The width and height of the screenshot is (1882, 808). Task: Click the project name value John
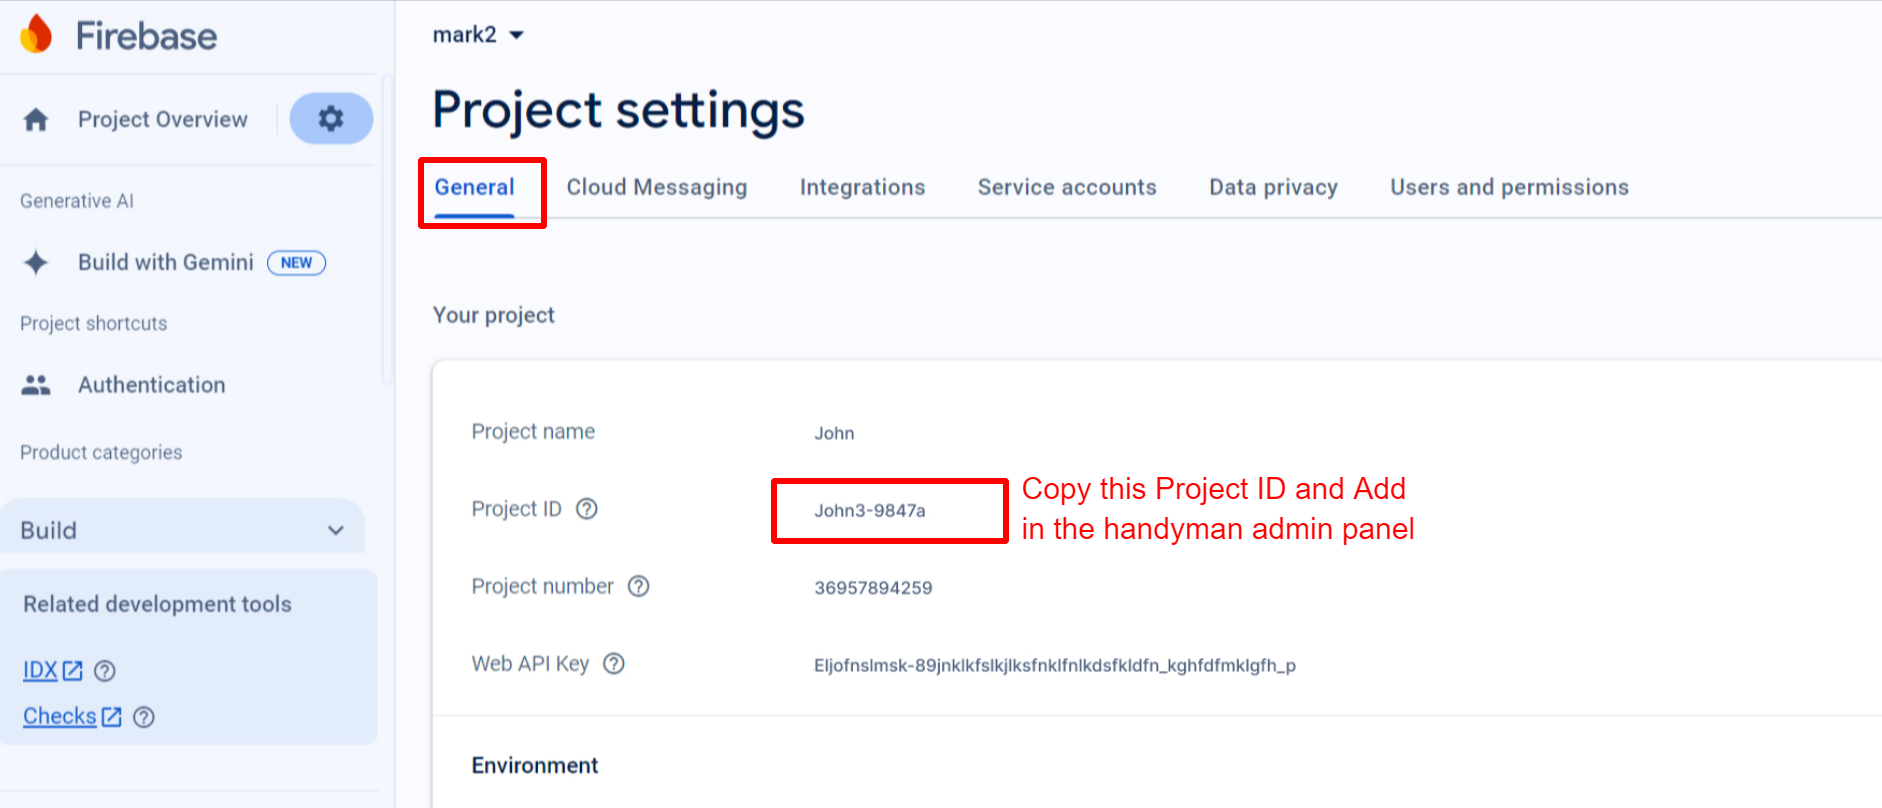pyautogui.click(x=834, y=433)
